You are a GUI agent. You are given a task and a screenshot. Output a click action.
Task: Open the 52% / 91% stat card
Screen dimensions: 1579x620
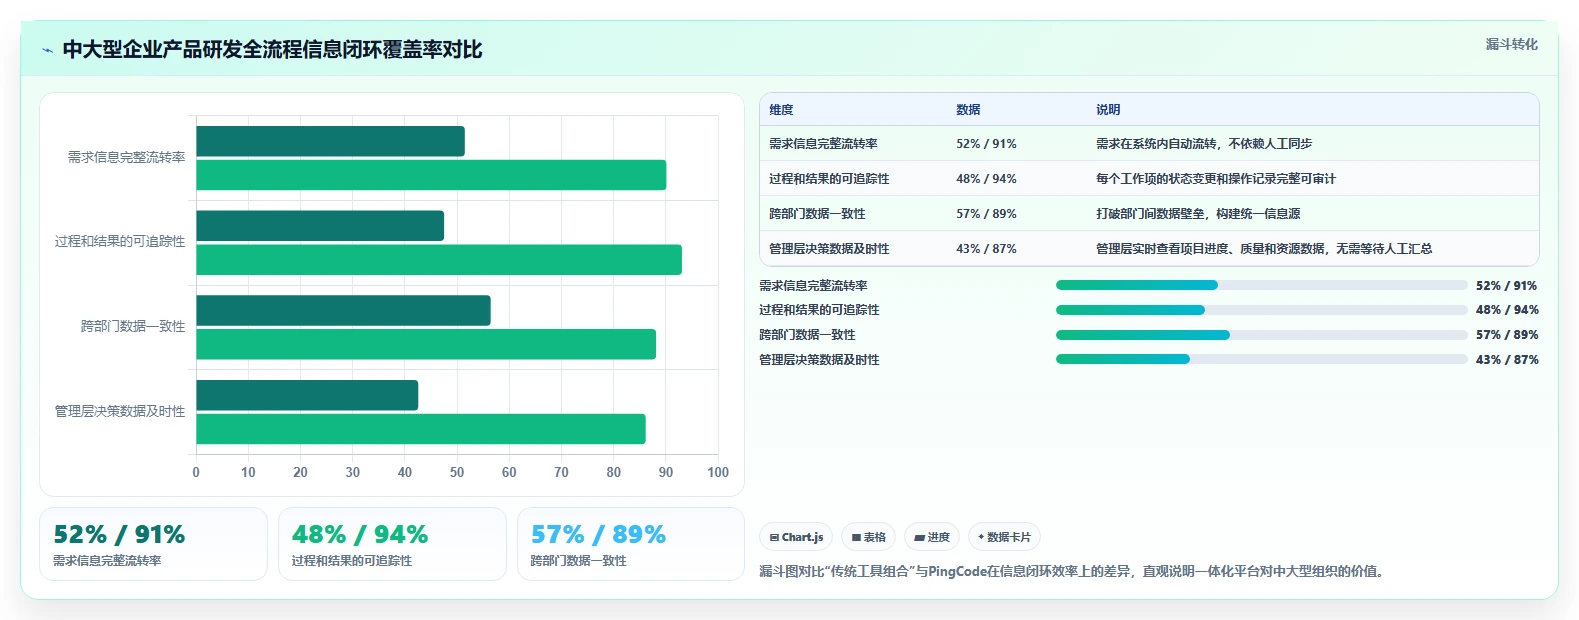click(153, 544)
